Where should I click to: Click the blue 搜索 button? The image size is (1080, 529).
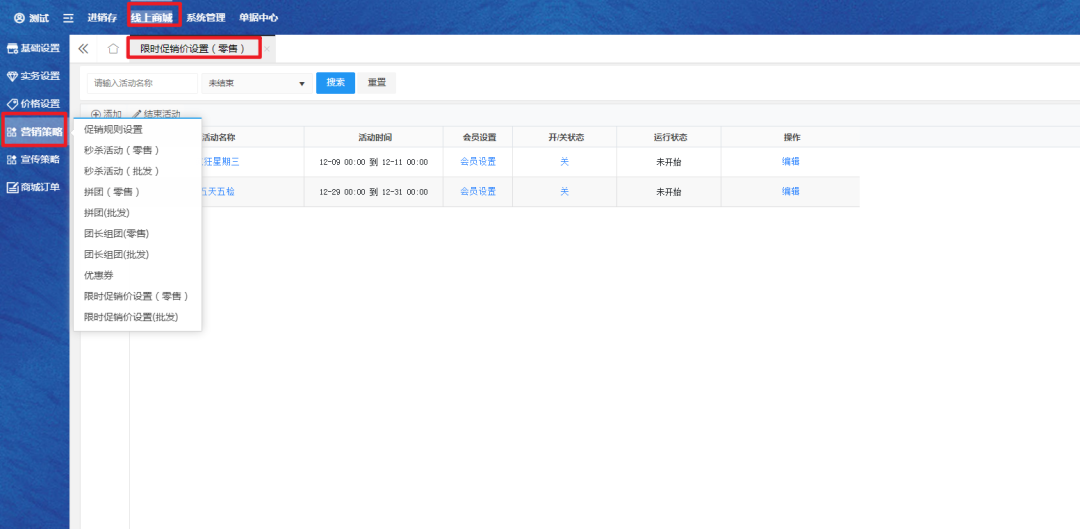click(335, 83)
